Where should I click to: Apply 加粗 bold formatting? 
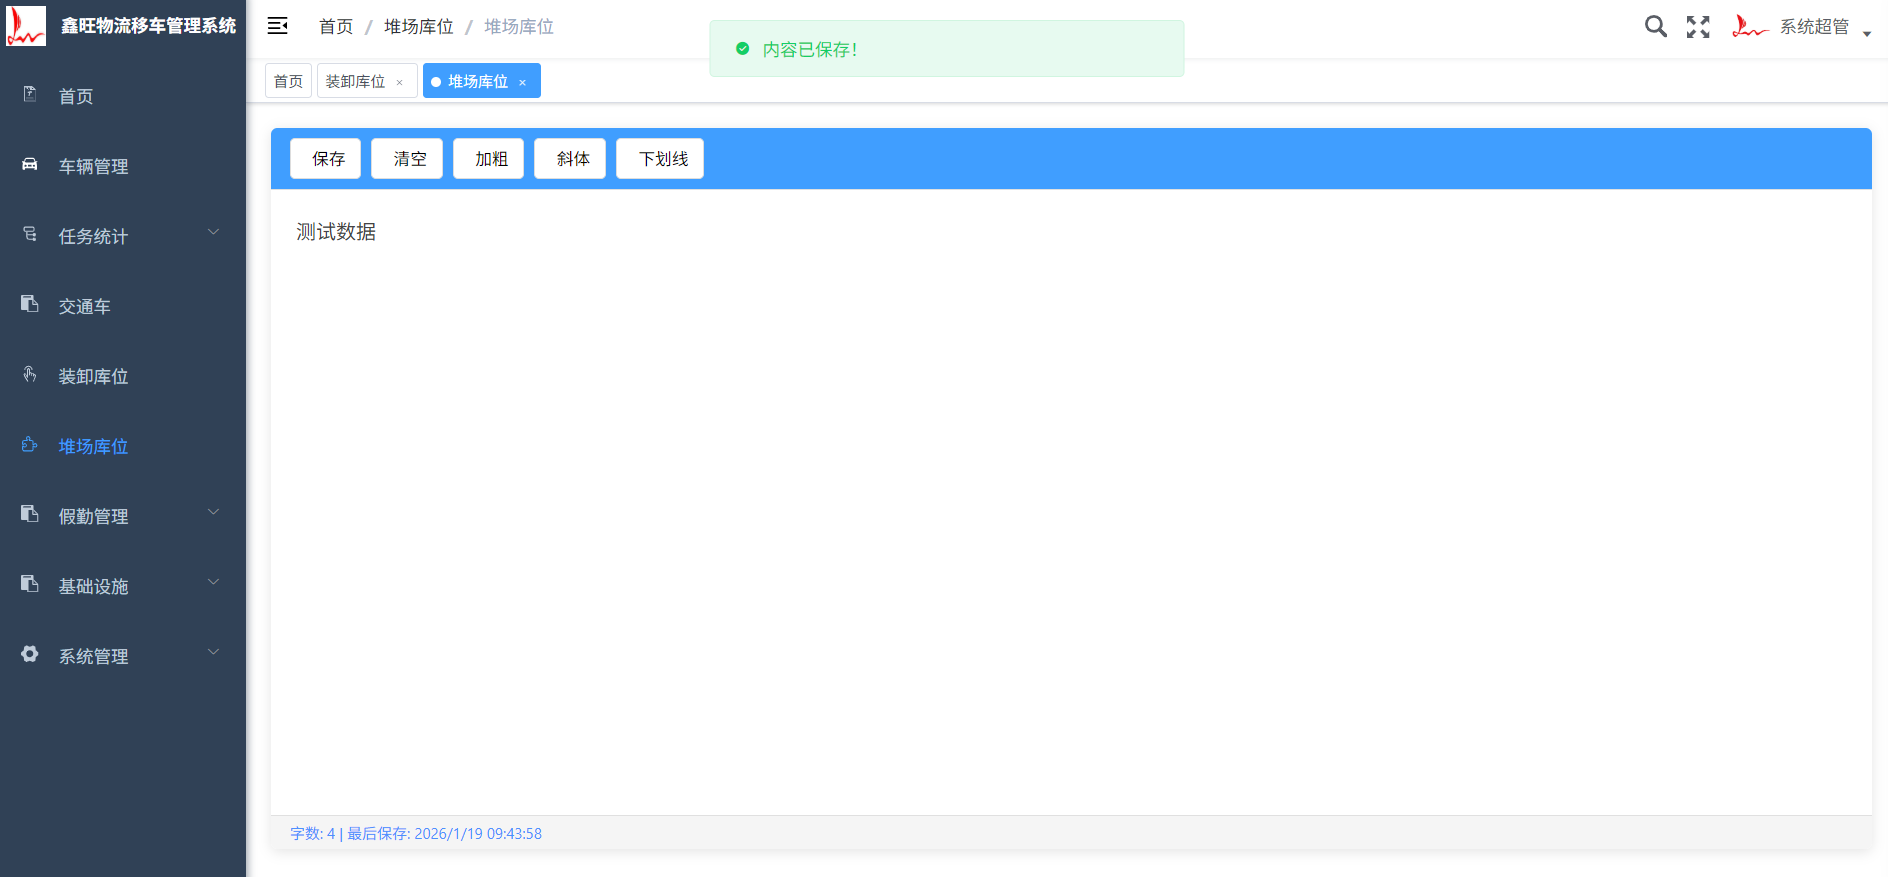[488, 158]
